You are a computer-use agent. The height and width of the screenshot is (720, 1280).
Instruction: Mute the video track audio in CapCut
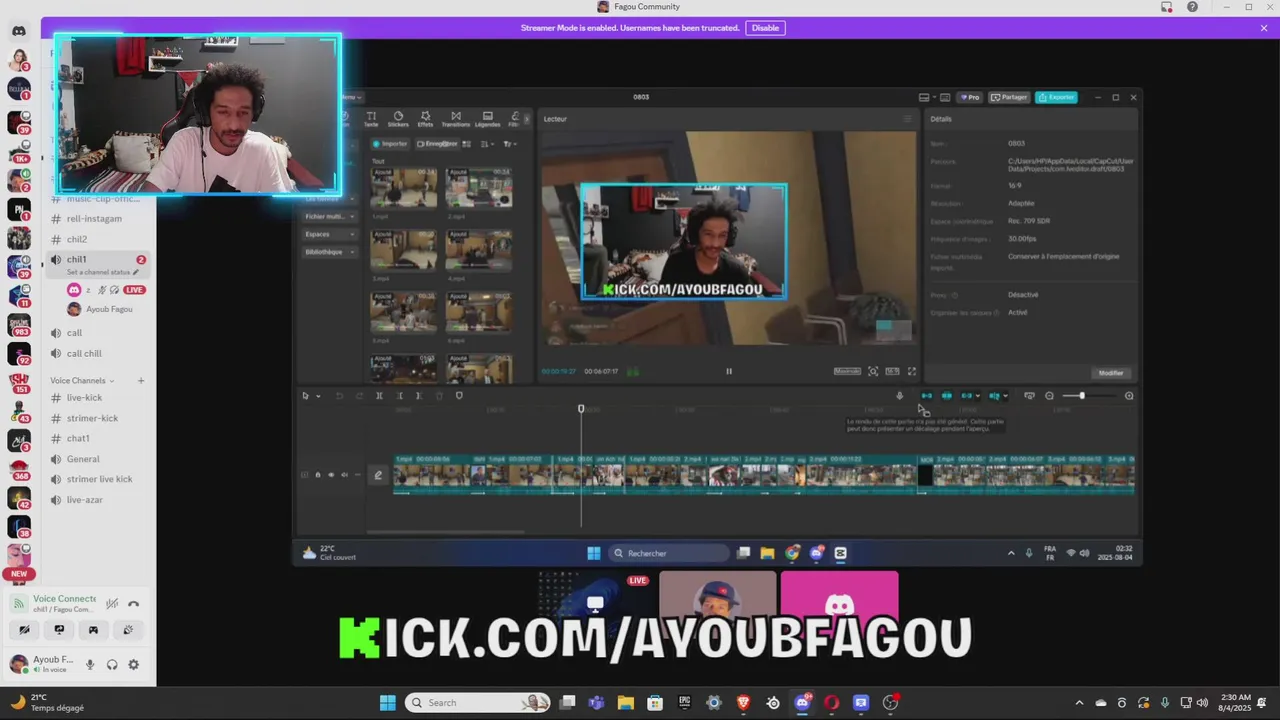344,475
